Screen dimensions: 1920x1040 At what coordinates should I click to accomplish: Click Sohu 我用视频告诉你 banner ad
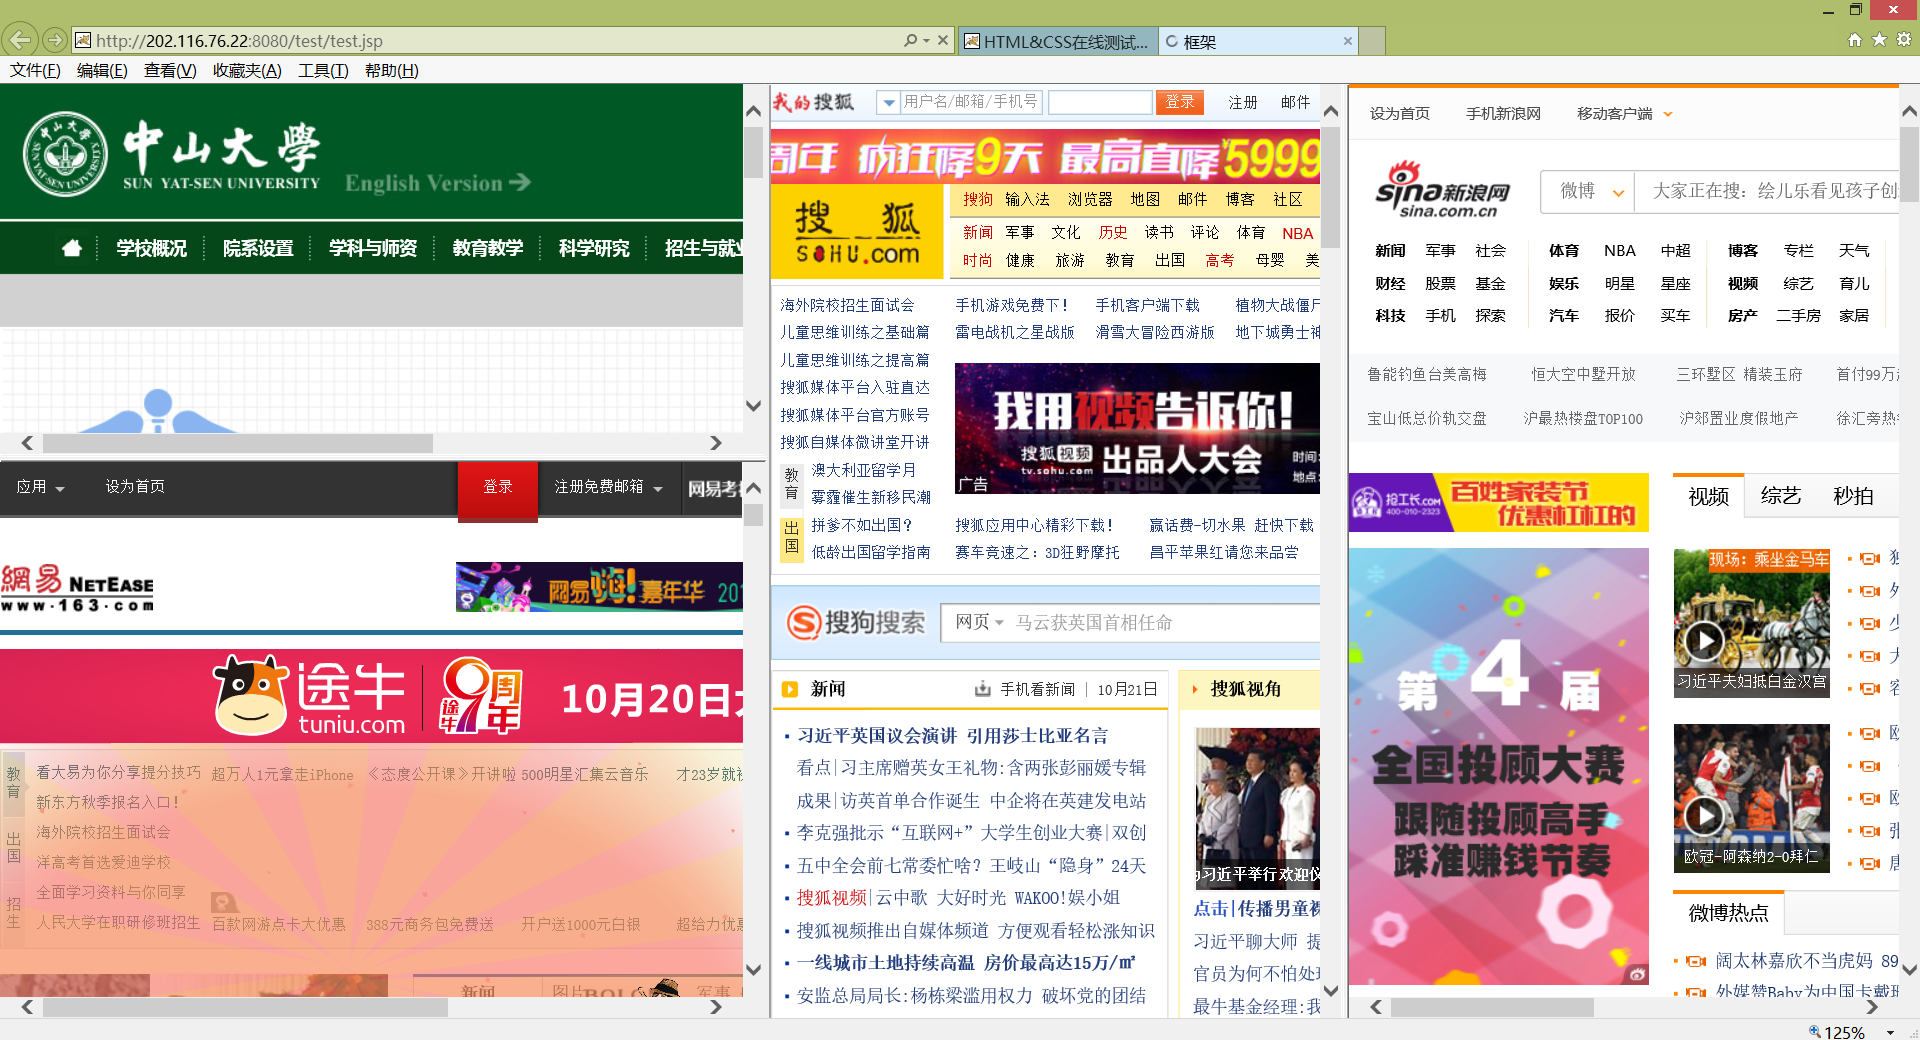tap(1137, 428)
